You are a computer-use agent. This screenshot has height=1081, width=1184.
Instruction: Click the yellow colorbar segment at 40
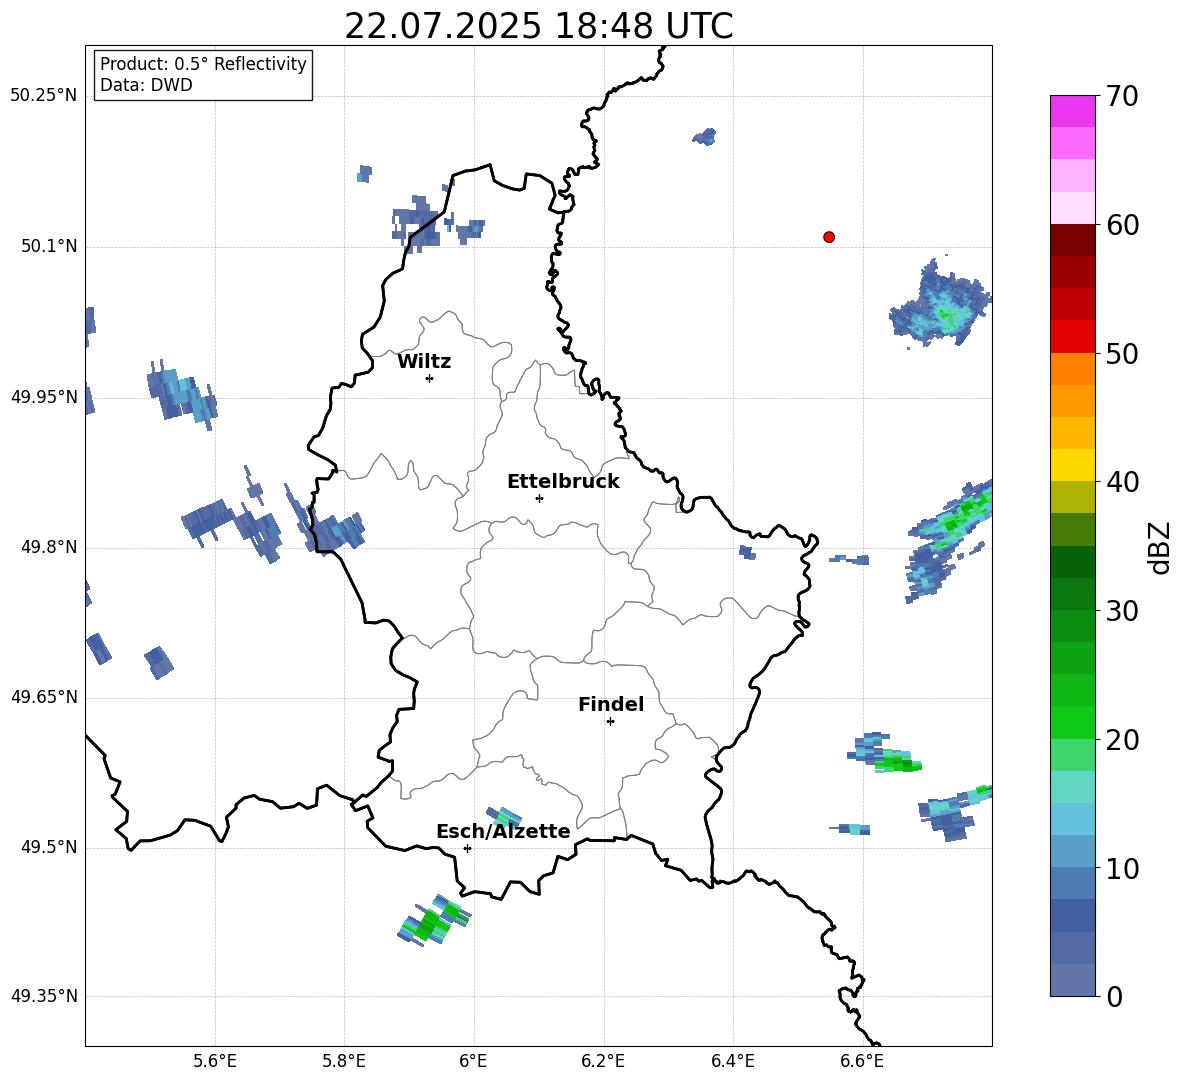click(1072, 465)
